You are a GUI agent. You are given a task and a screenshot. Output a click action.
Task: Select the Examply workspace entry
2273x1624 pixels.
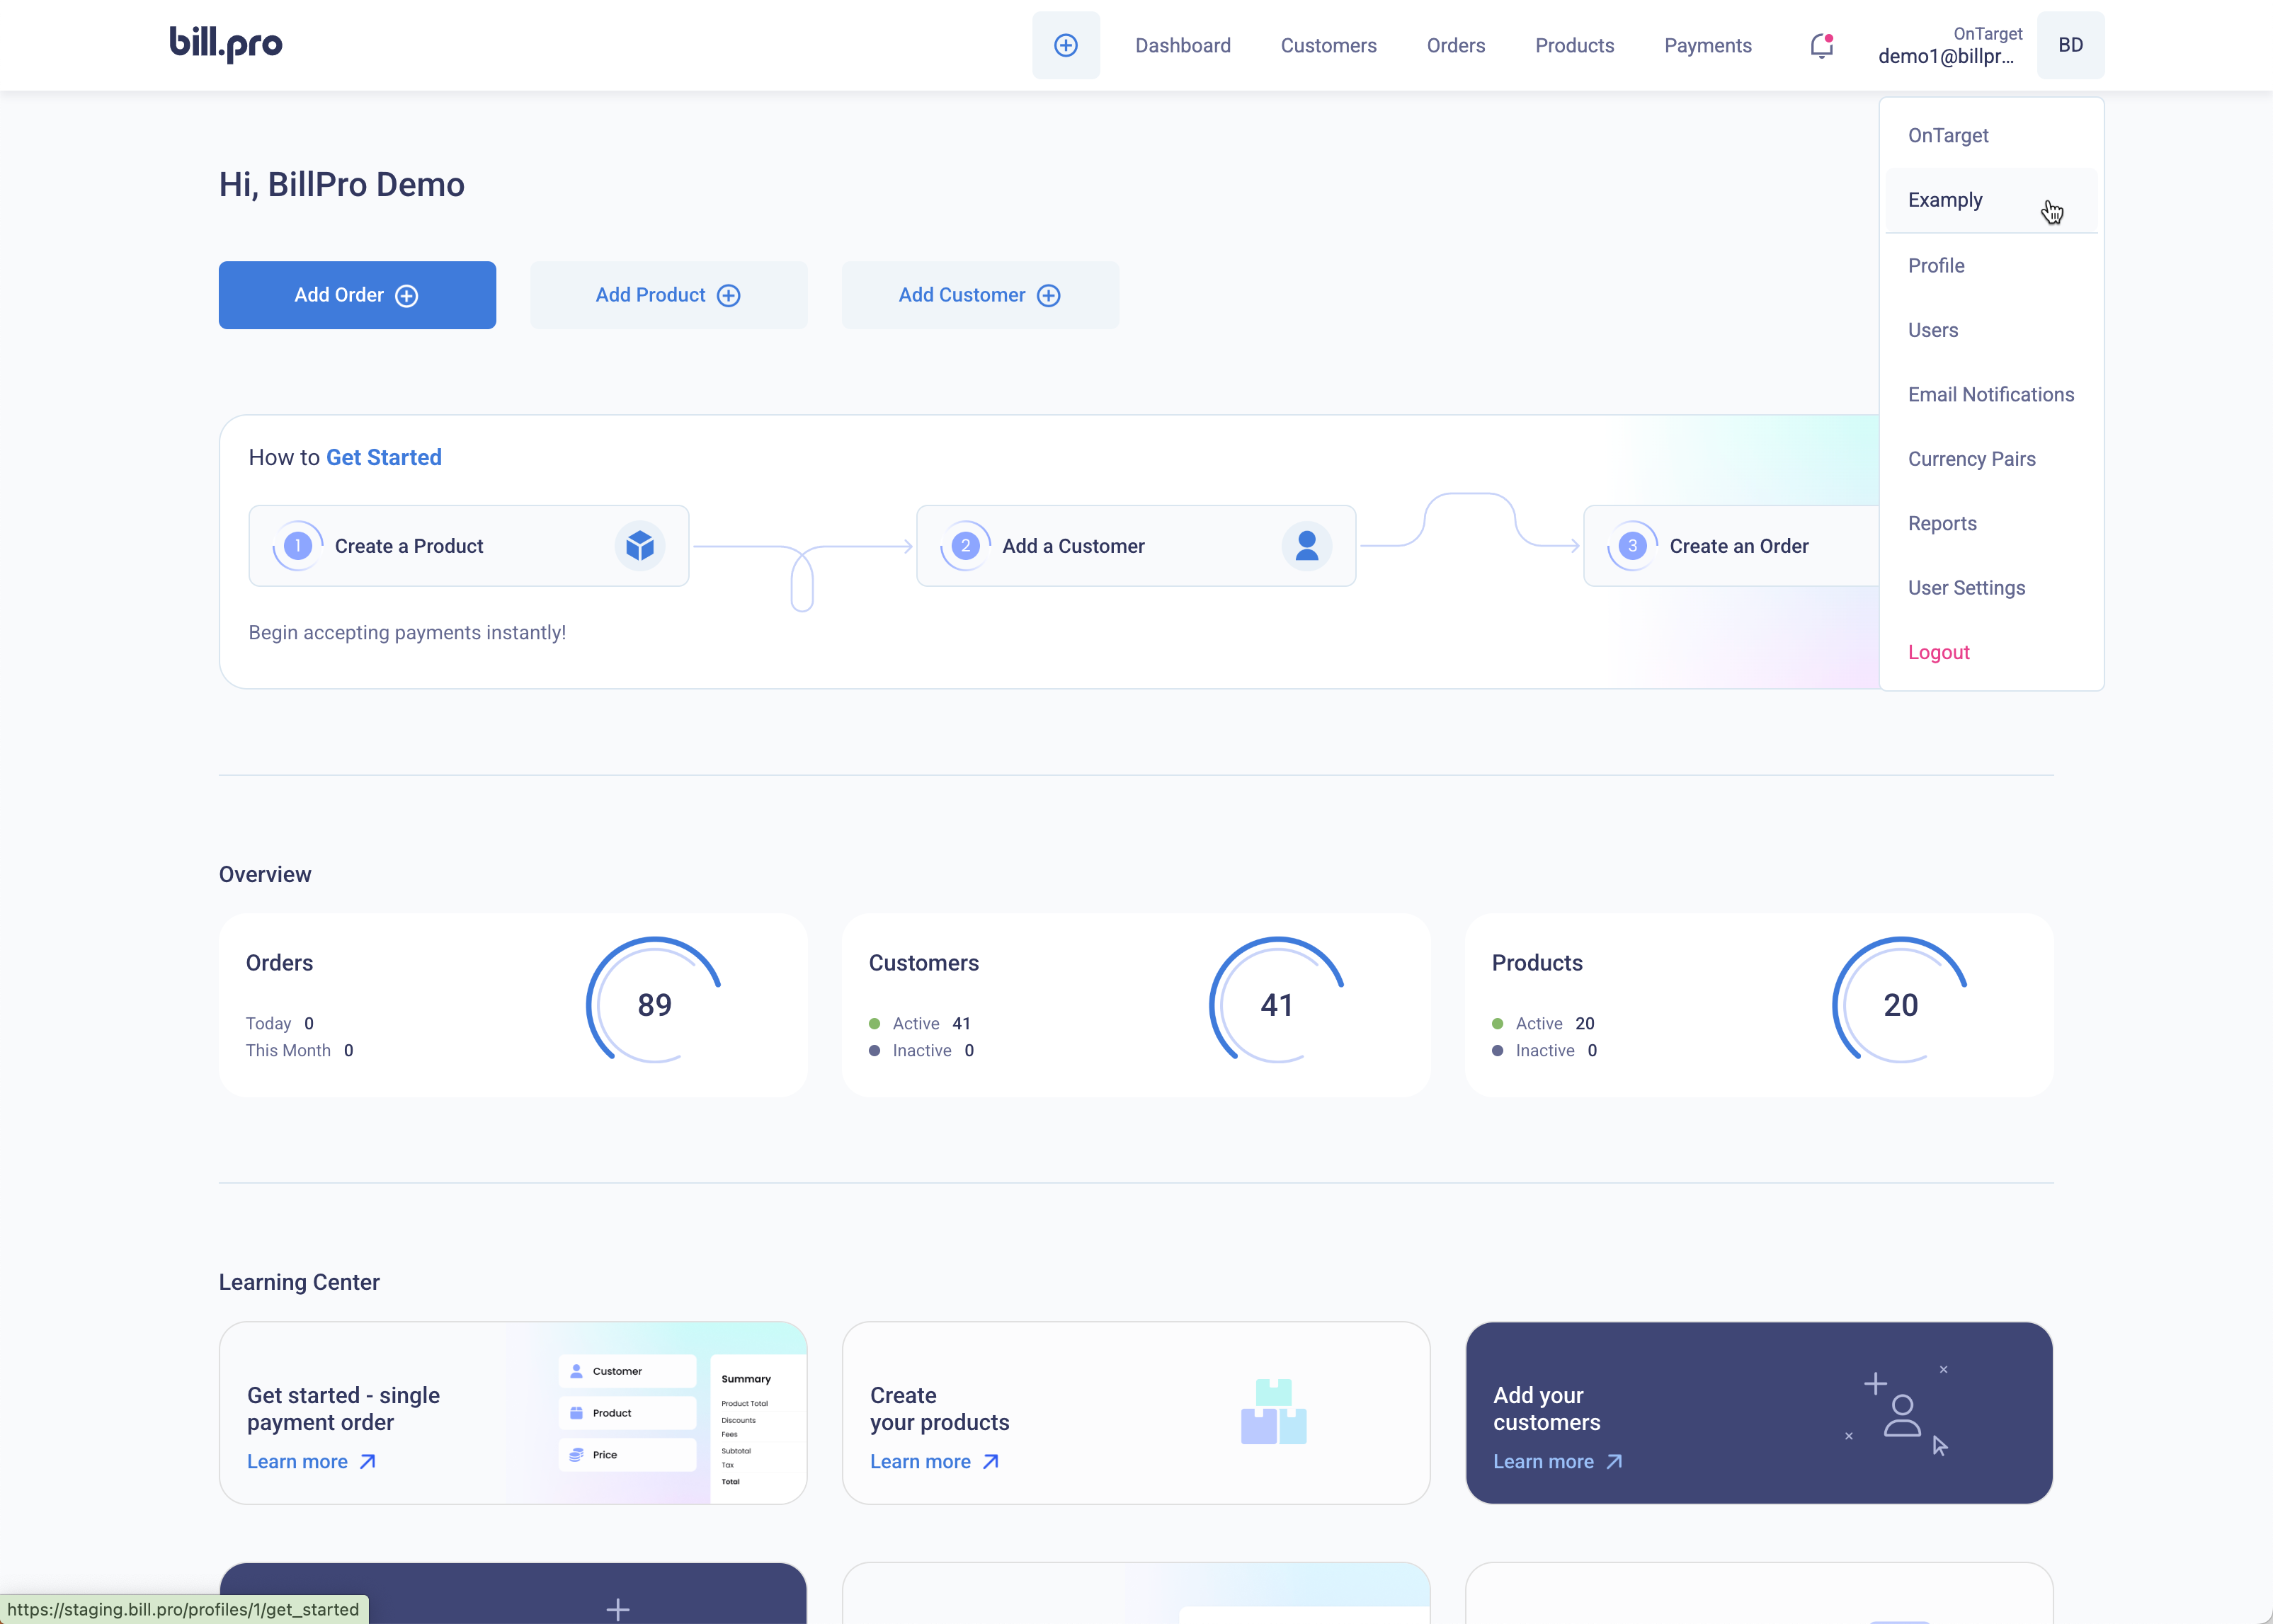1945,200
